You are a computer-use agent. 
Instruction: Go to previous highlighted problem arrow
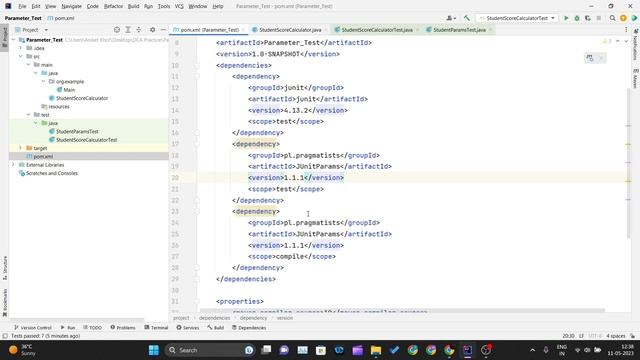tap(618, 41)
